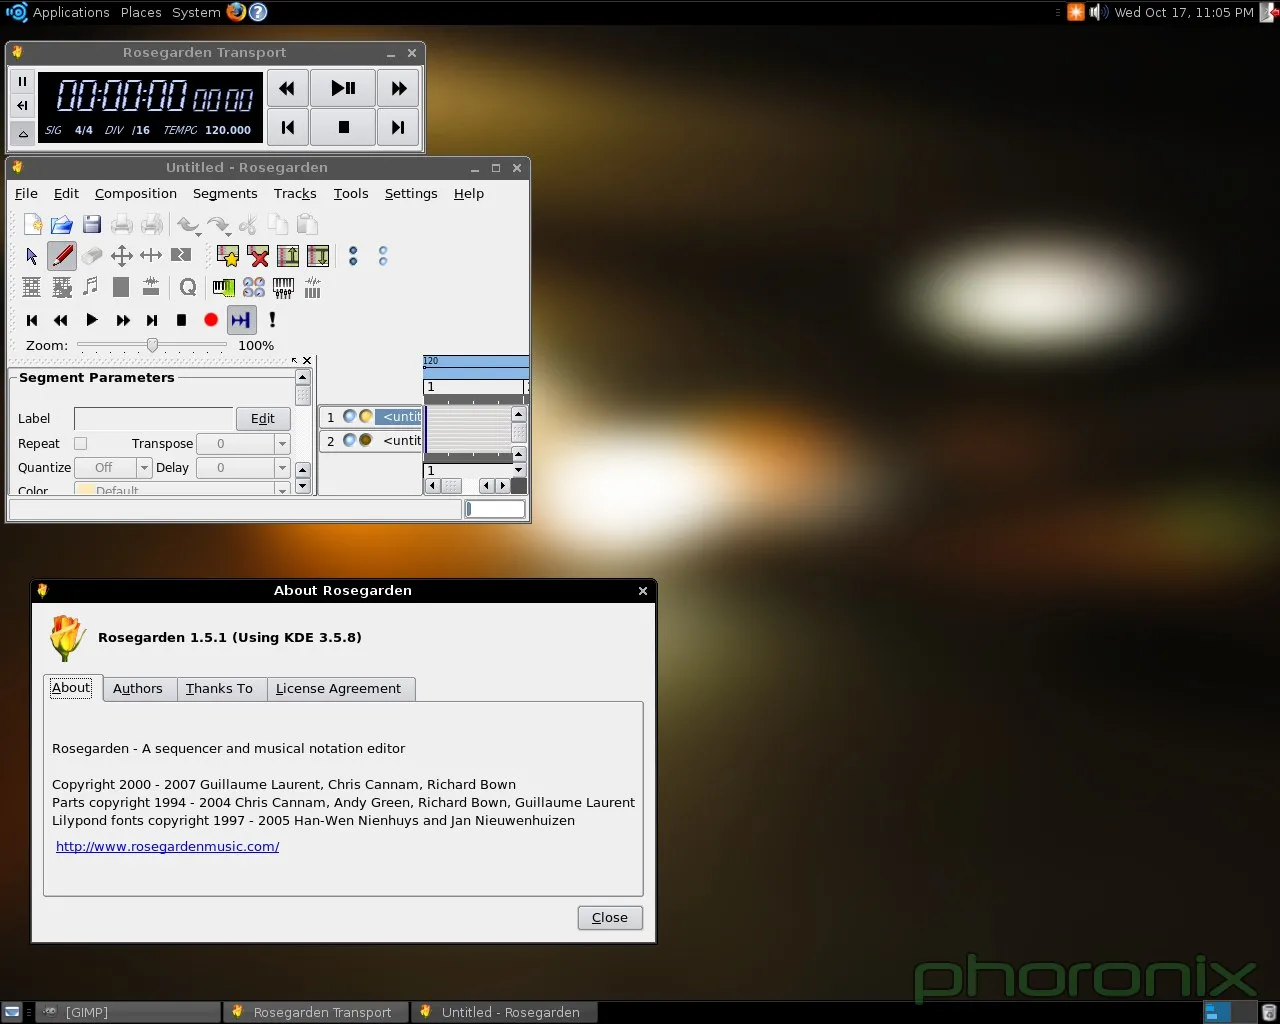Open the File menu
The width and height of the screenshot is (1280, 1024).
26,194
